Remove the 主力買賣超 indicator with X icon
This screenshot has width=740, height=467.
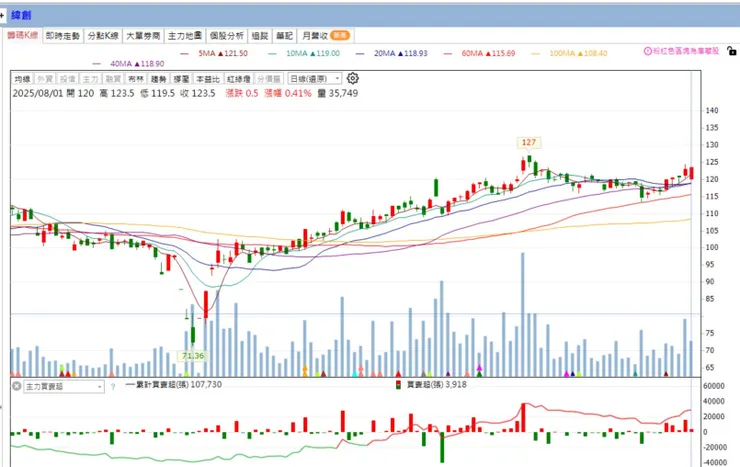click(17, 386)
